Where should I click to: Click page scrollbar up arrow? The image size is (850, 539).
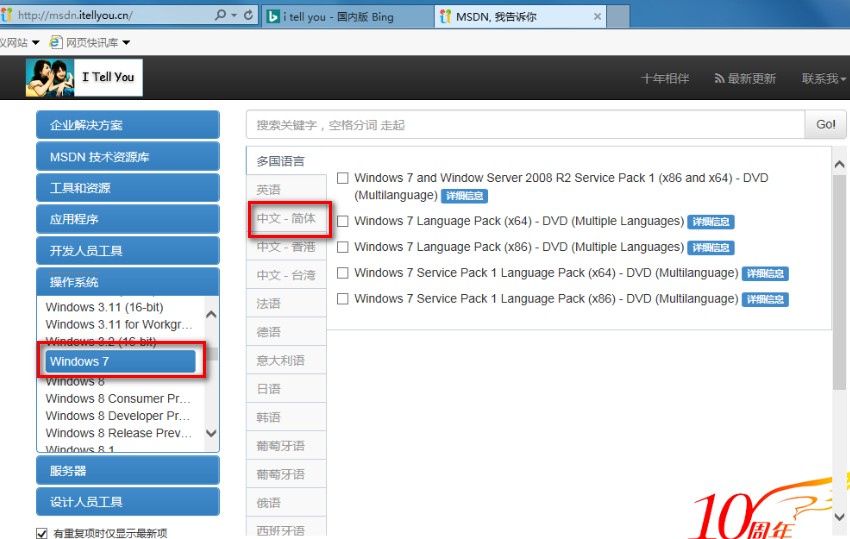(840, 164)
